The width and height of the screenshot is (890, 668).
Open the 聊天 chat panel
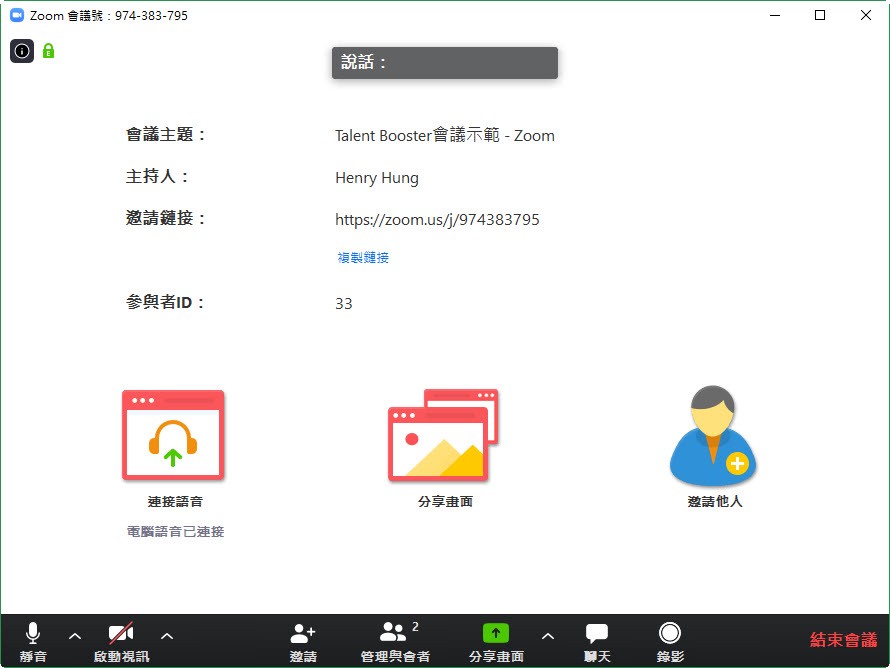pos(597,641)
